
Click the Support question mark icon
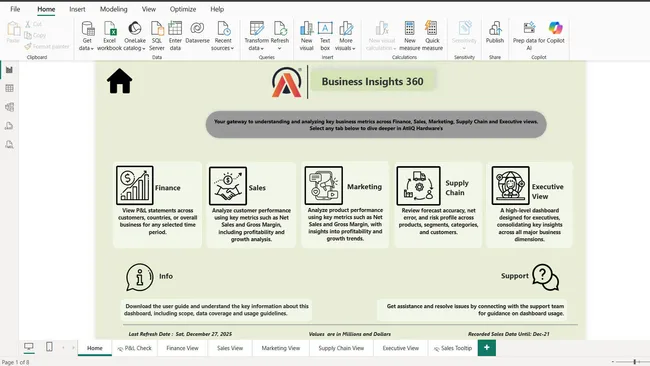[546, 277]
